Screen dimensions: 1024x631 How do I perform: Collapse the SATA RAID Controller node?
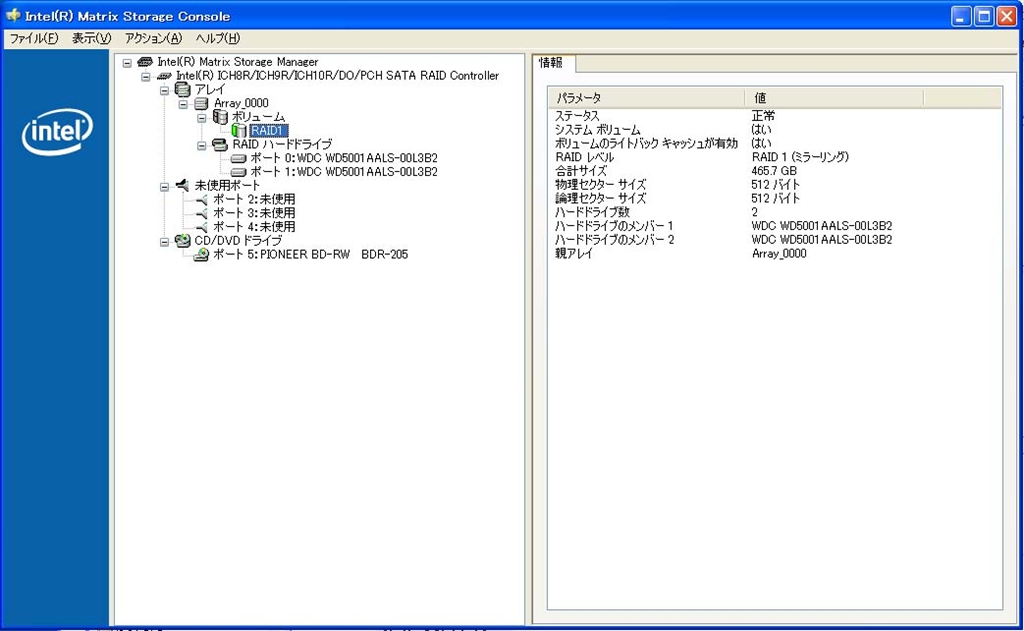point(146,76)
